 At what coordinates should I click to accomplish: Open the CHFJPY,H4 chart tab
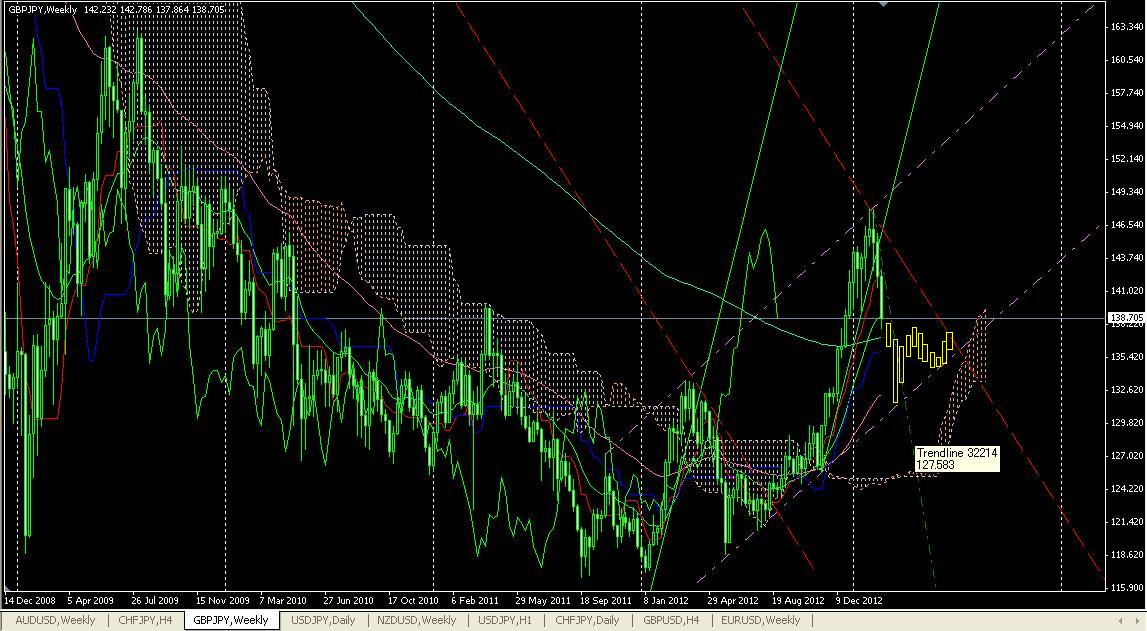pos(145,620)
